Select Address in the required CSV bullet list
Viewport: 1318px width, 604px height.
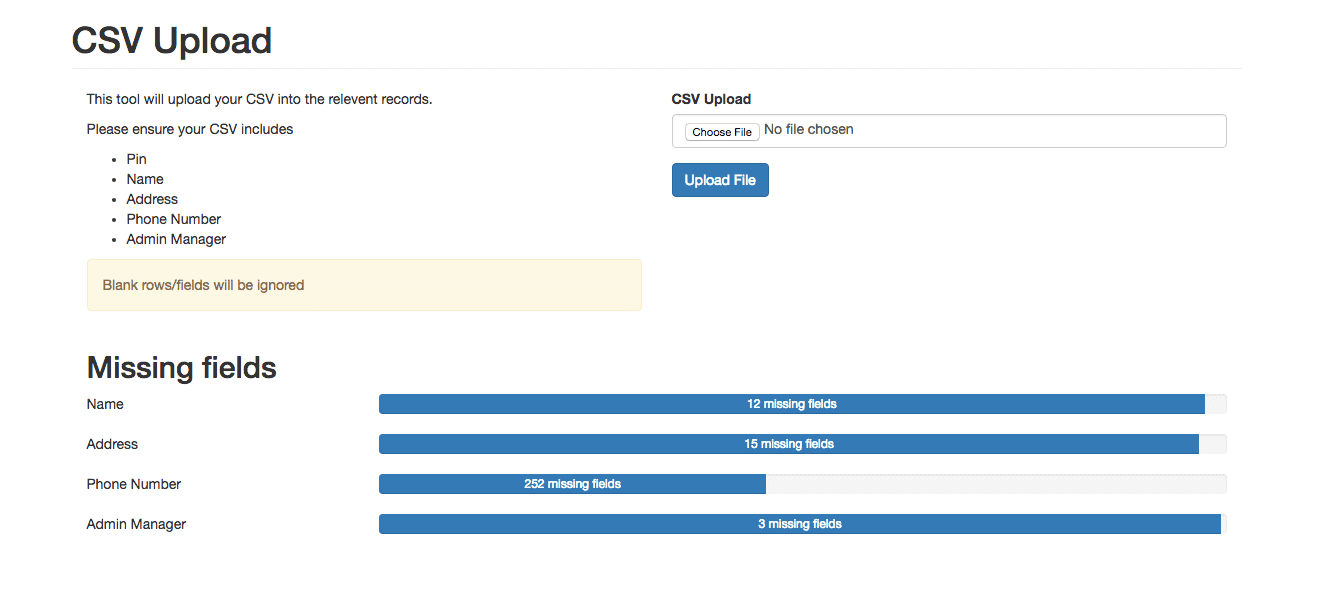click(x=152, y=199)
